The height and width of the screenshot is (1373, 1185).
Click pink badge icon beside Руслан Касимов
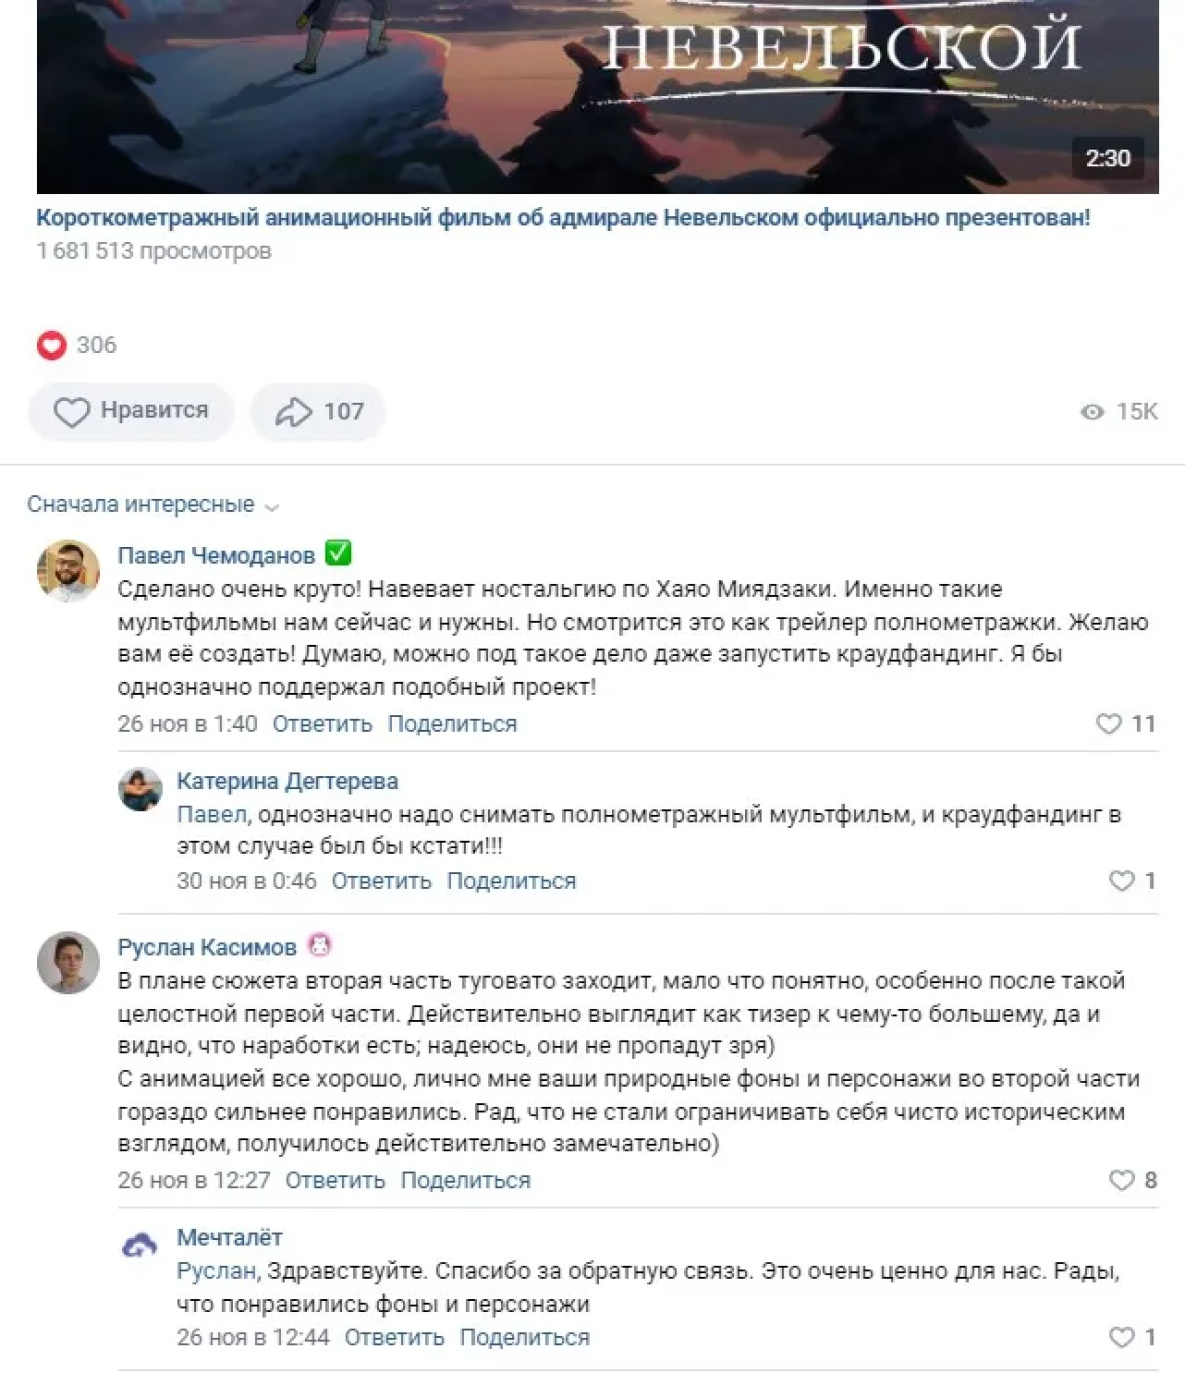(319, 945)
